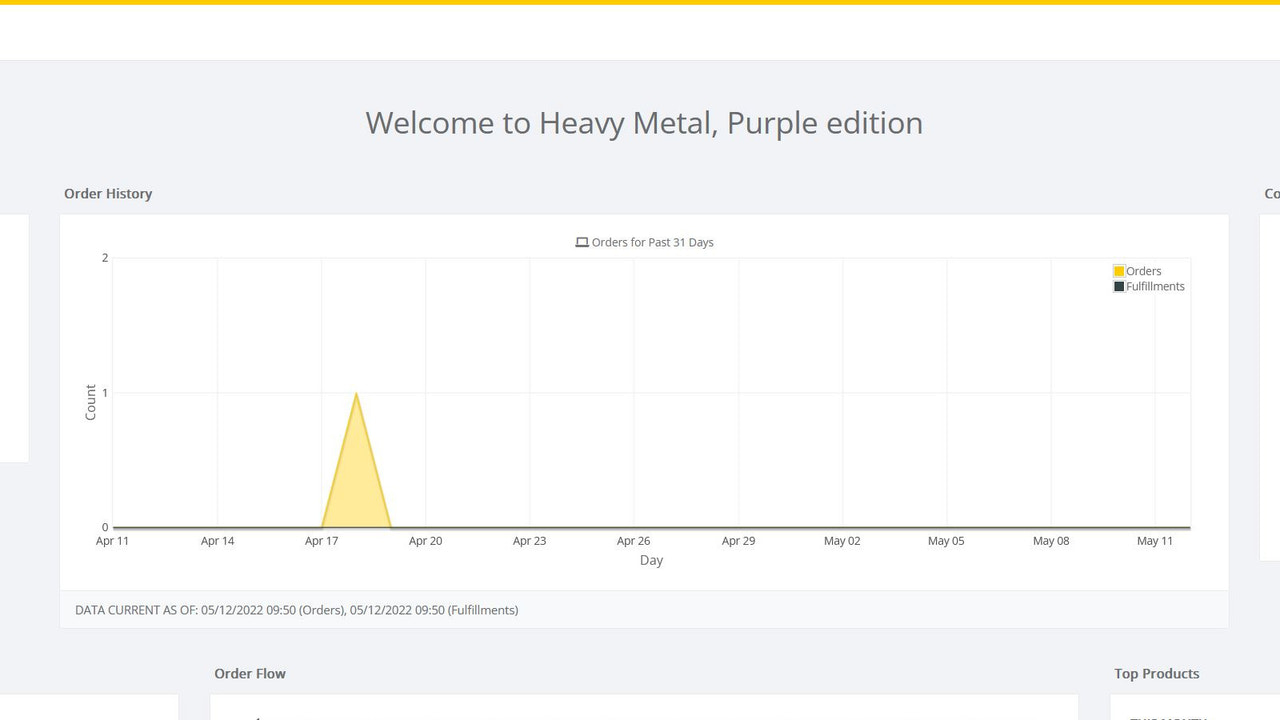Click the y-axis value '2'

pos(105,258)
